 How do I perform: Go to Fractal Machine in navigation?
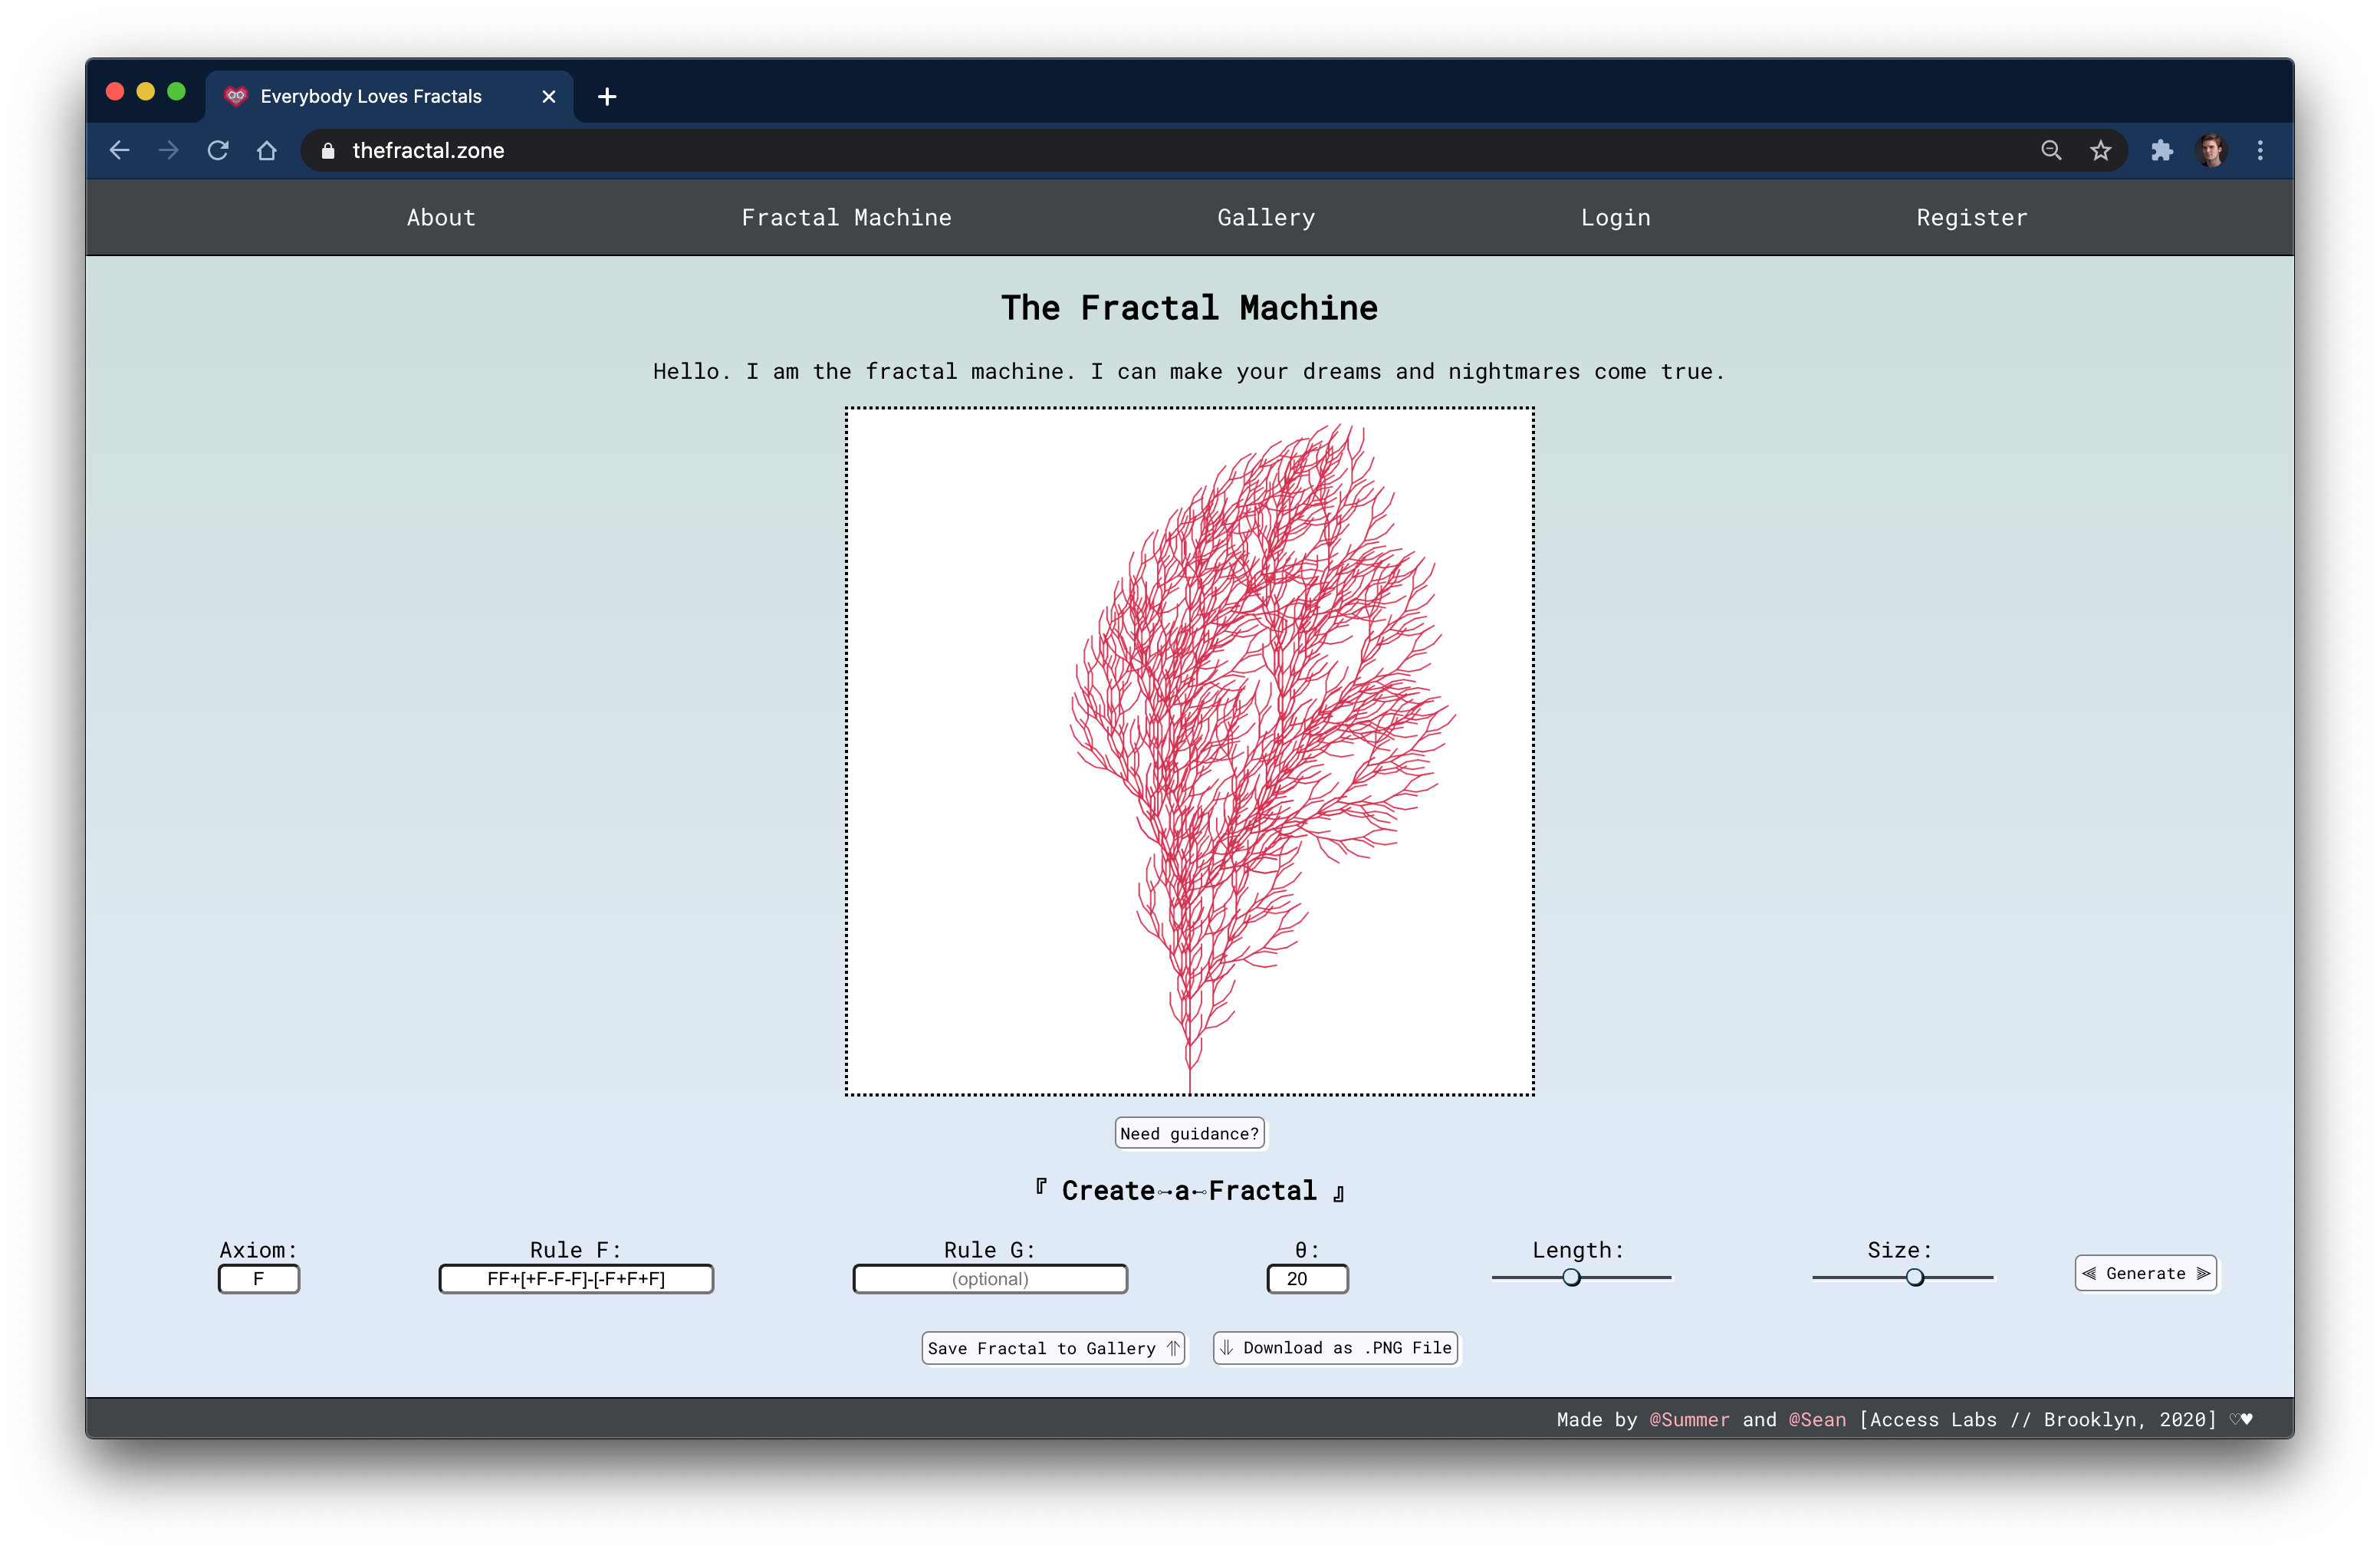tap(846, 217)
